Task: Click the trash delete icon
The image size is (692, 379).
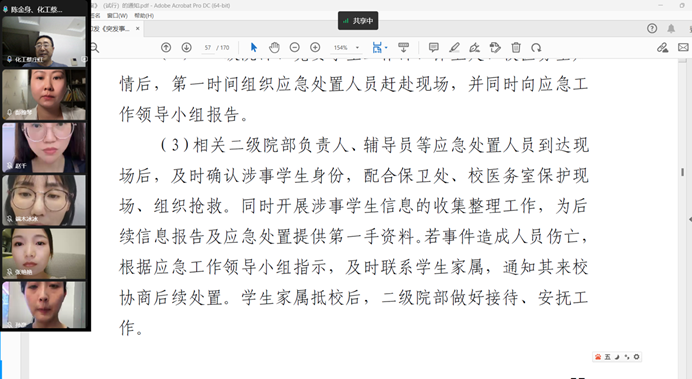Action: [x=515, y=47]
